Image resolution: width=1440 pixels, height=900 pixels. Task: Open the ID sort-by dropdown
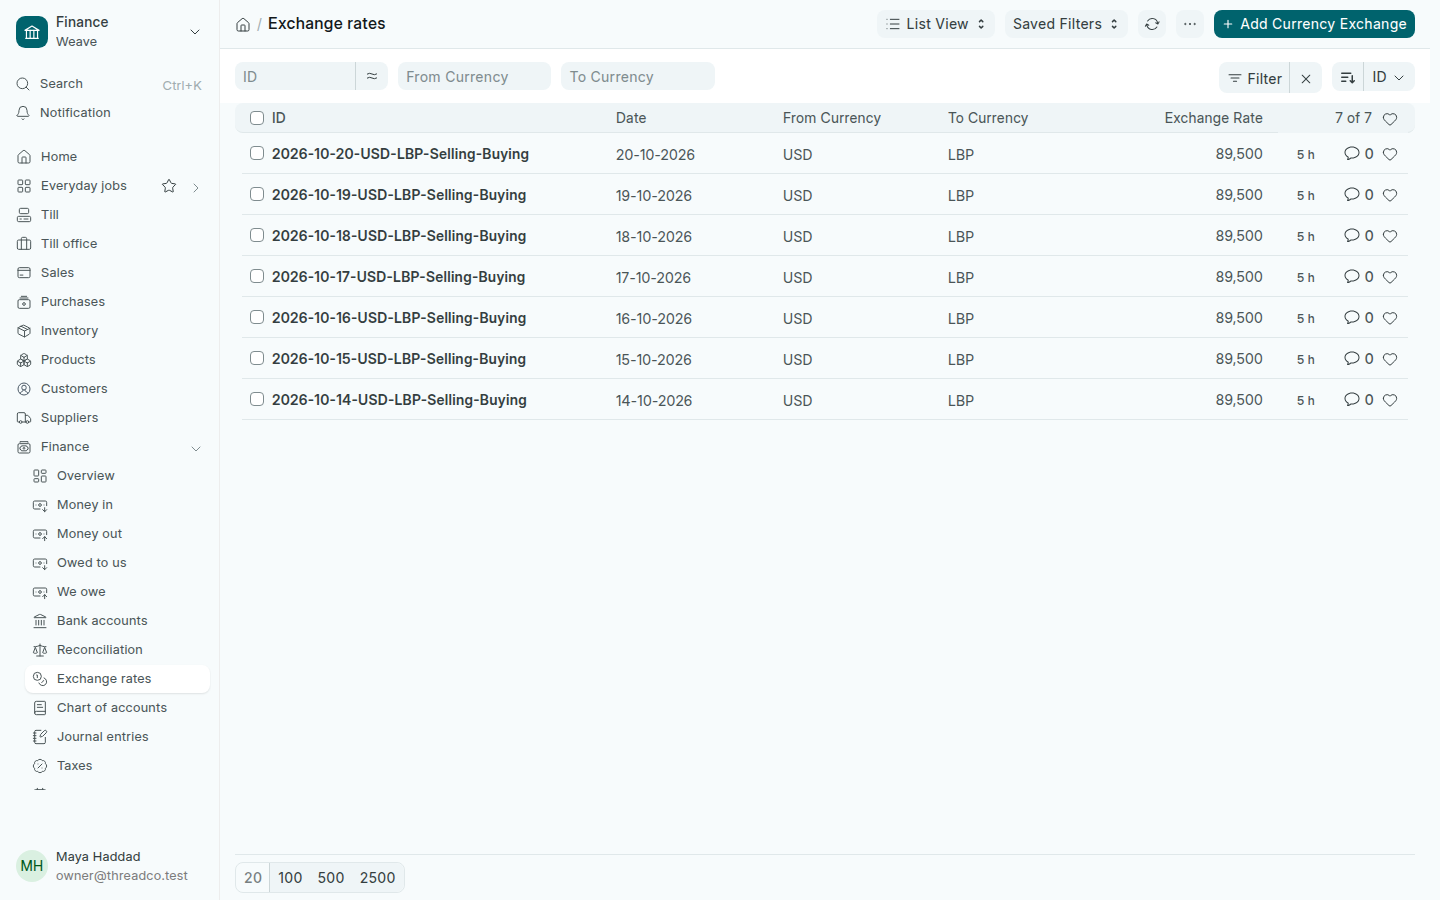(x=1389, y=78)
